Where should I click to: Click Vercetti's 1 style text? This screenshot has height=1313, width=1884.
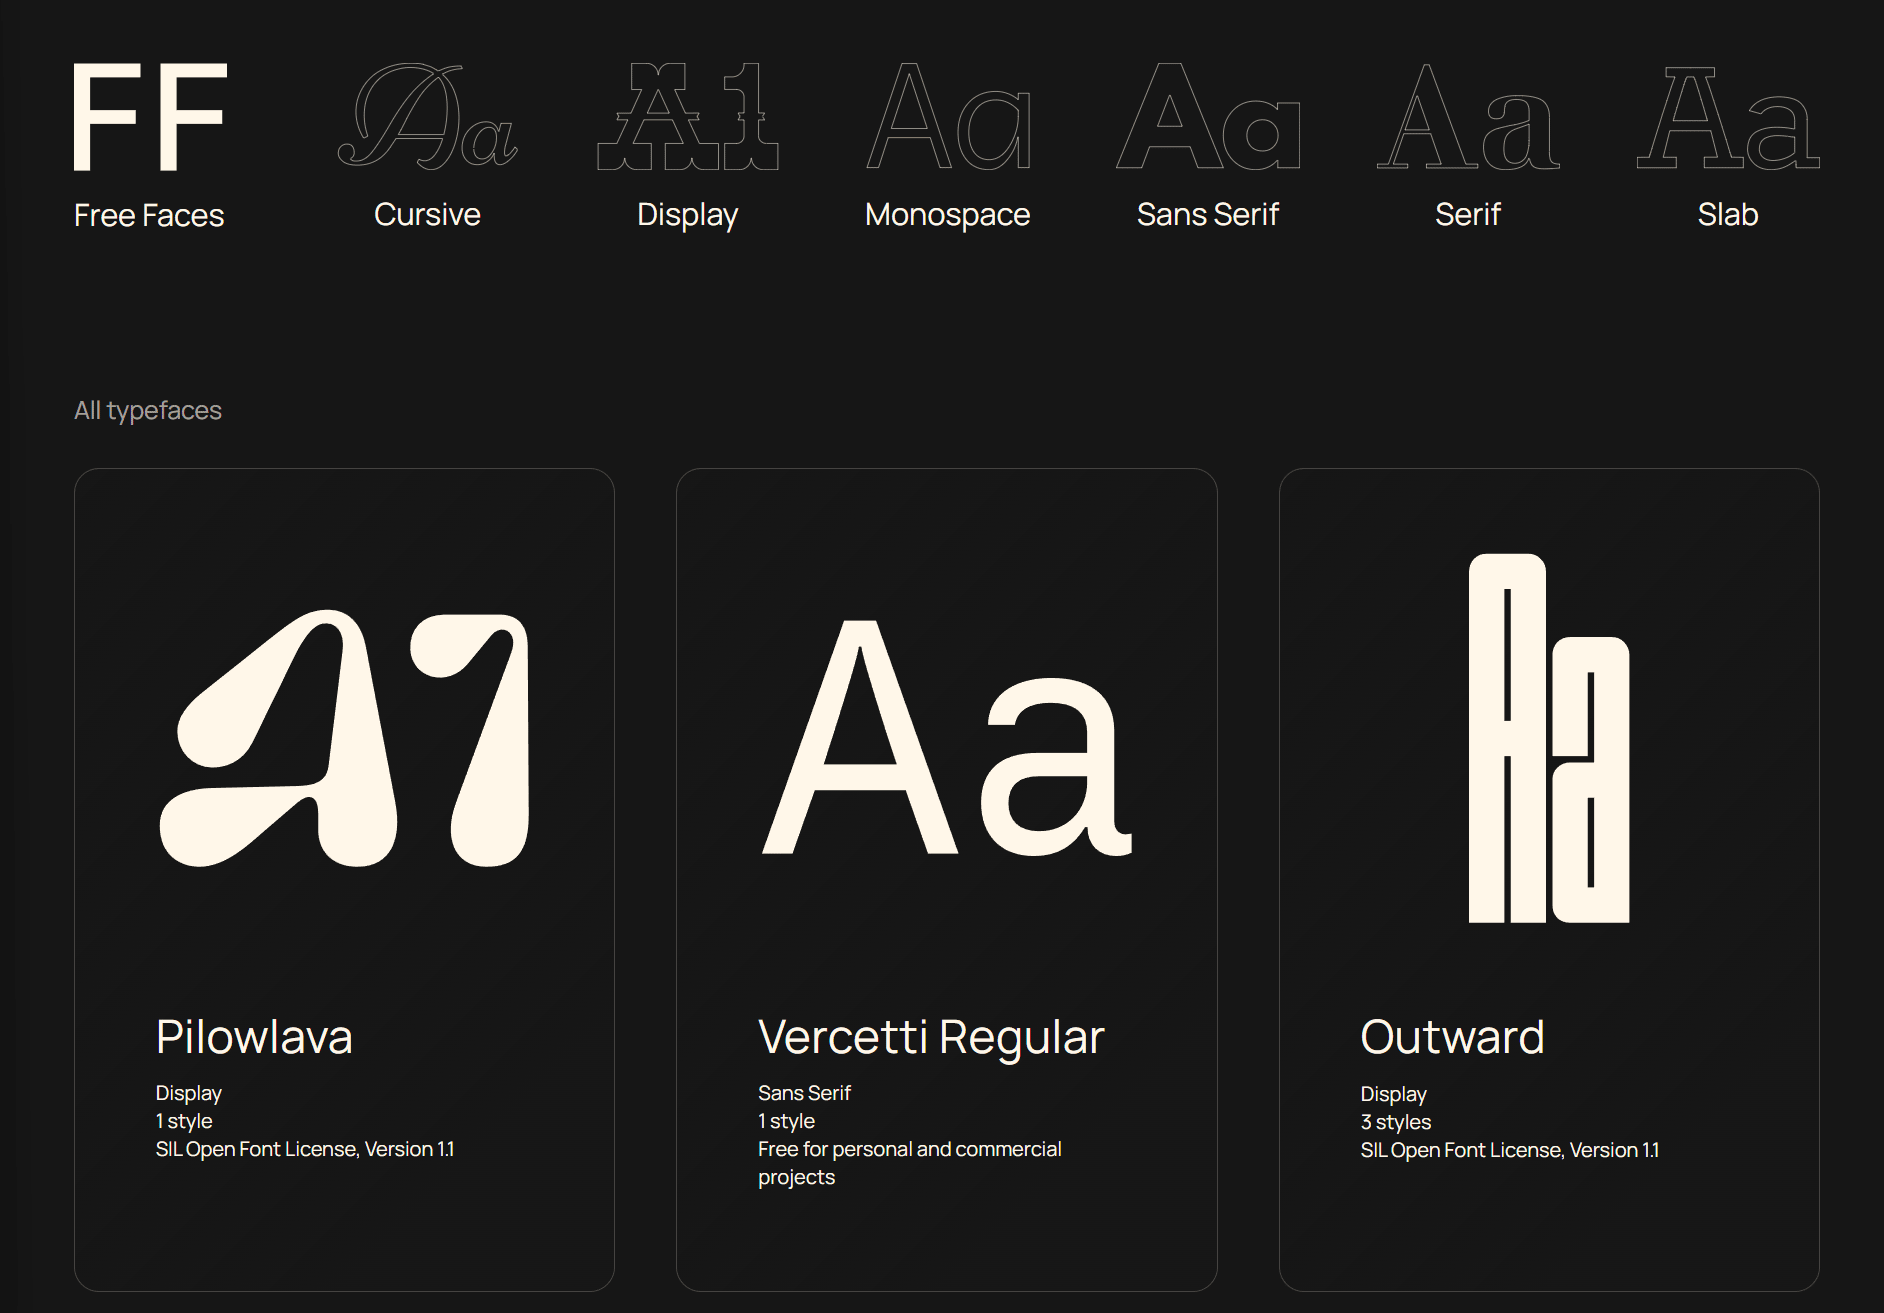[x=787, y=1121]
